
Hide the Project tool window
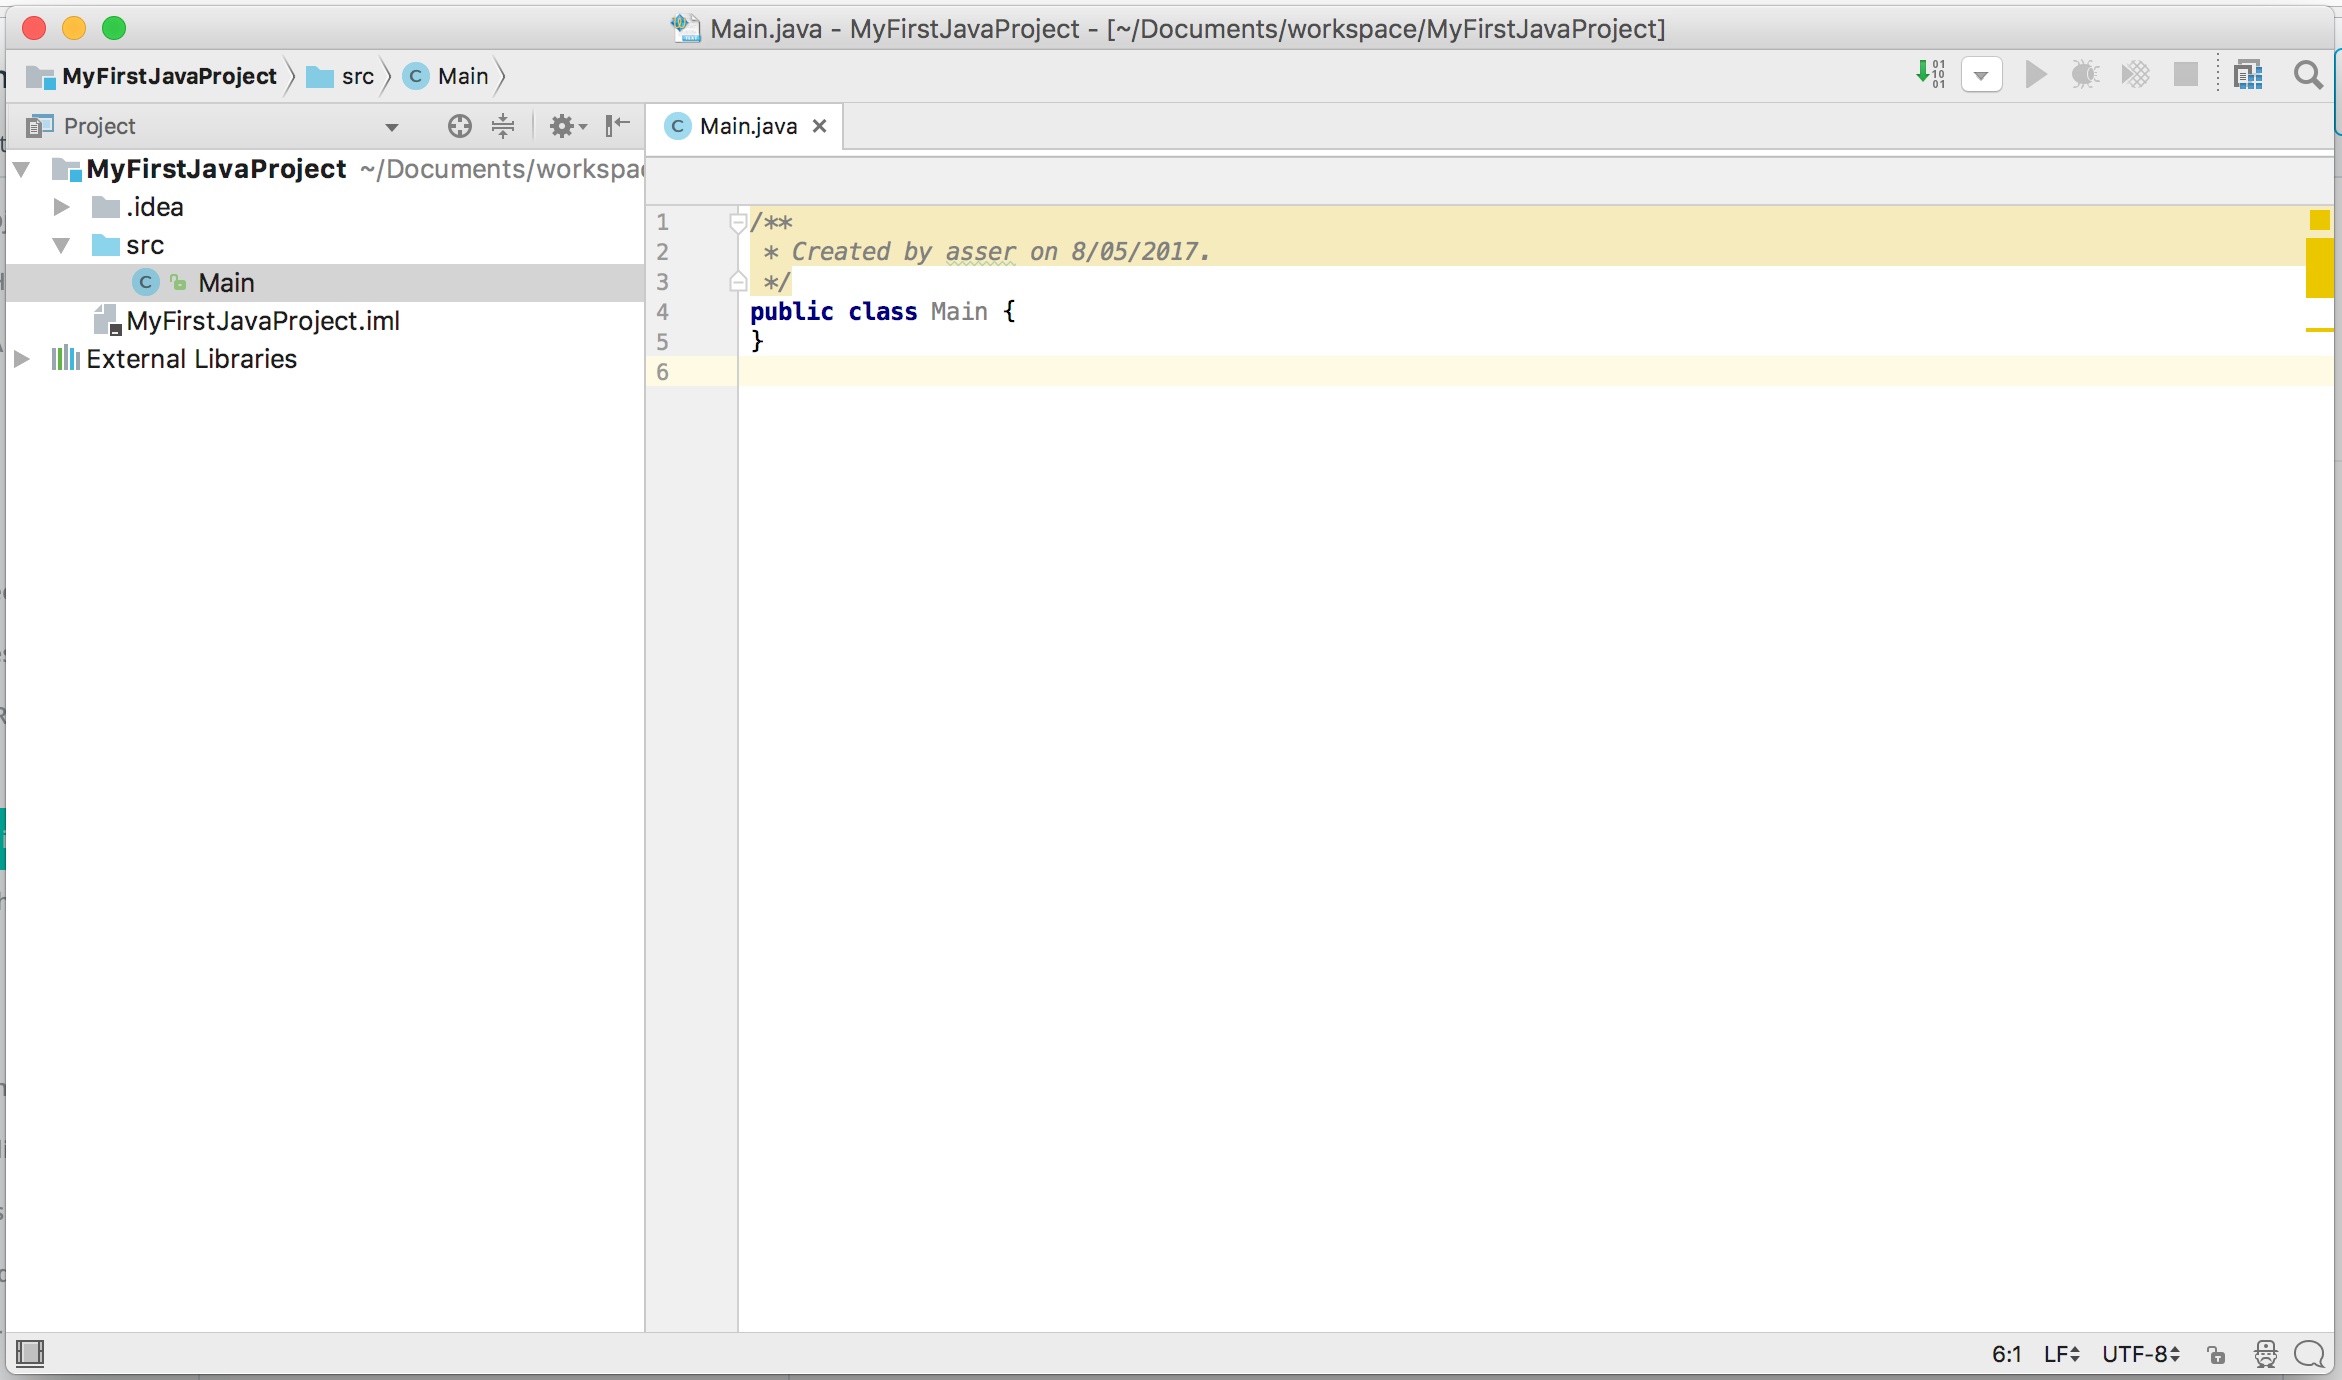tap(618, 125)
